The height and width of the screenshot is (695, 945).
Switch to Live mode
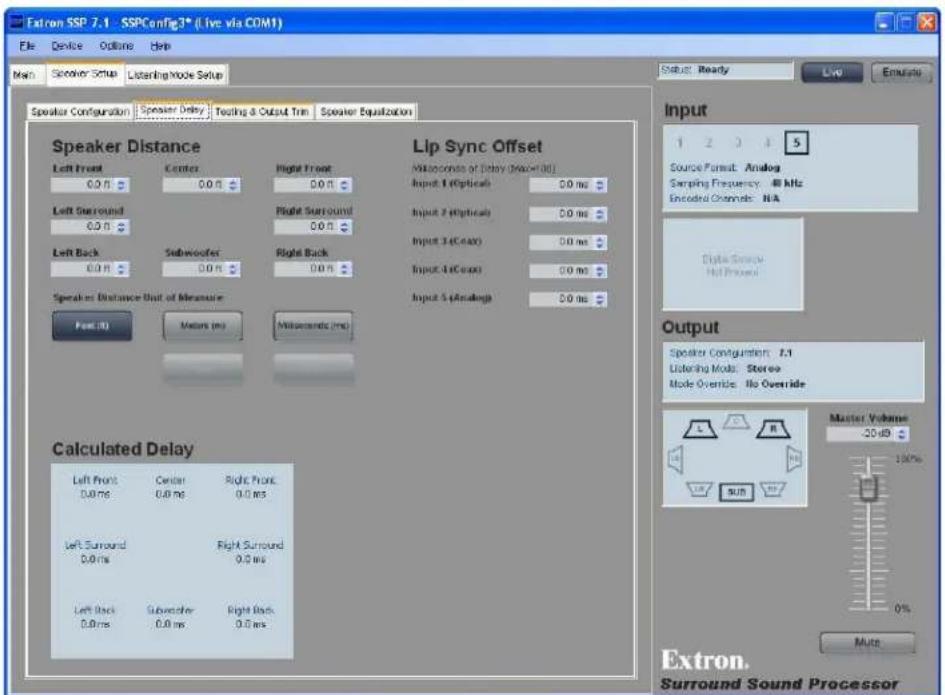pos(832,73)
